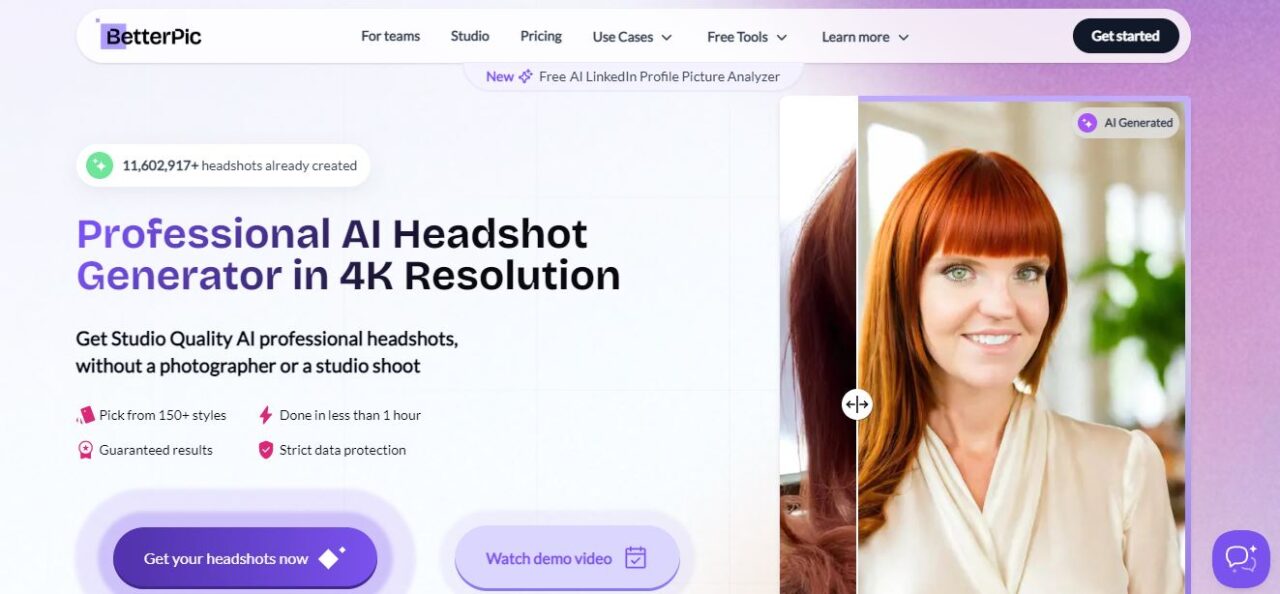The height and width of the screenshot is (594, 1280).
Task: Click the pink styles swatch icon
Action: pyautogui.click(x=86, y=415)
